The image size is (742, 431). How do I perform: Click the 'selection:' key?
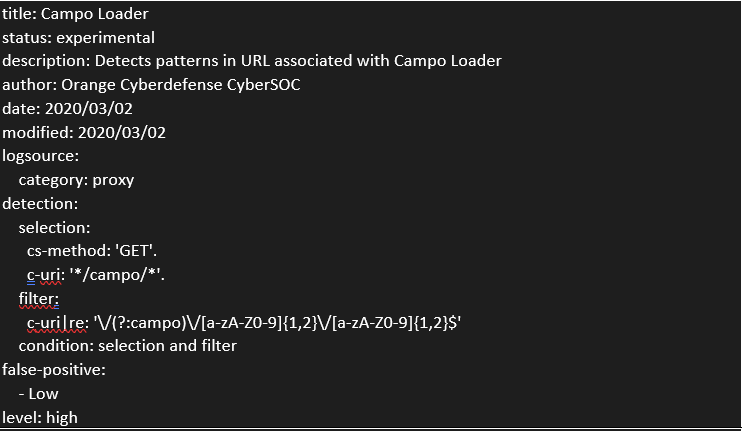coord(54,228)
